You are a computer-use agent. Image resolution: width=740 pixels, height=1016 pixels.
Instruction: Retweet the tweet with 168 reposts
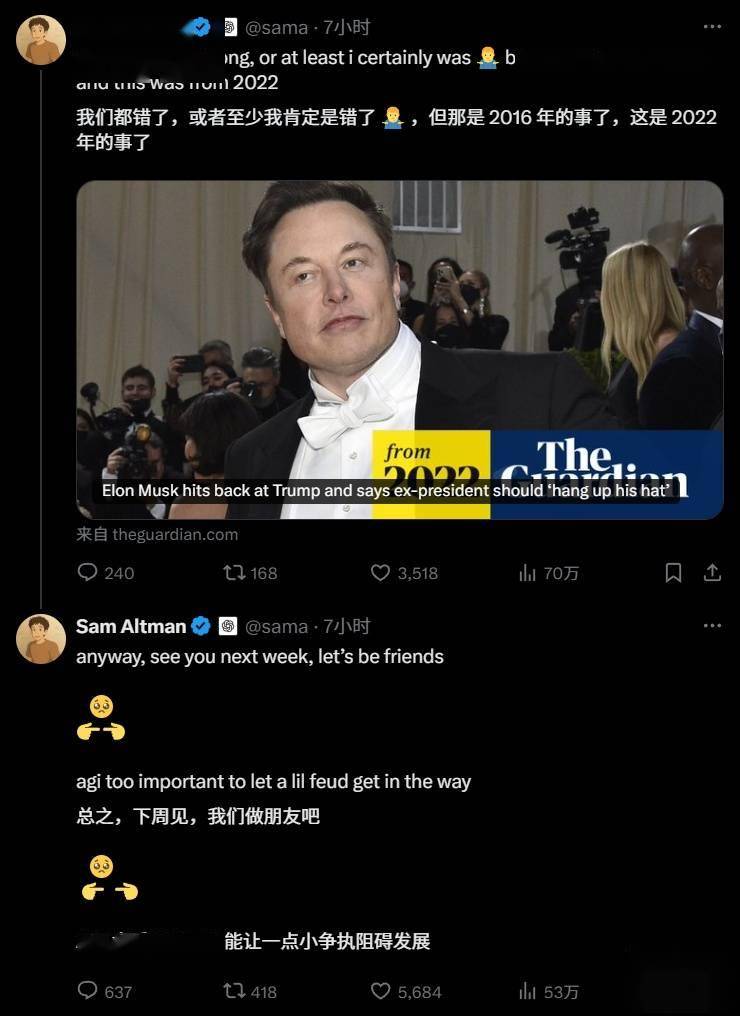(250, 573)
